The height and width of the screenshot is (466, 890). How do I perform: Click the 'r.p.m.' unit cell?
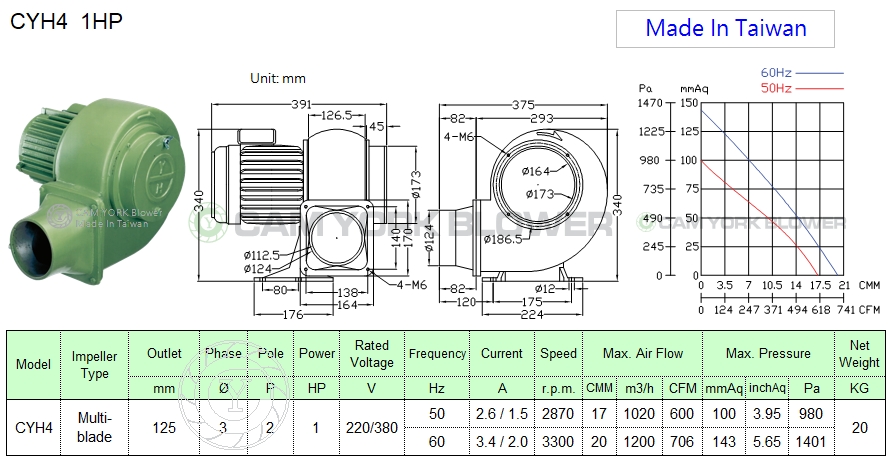click(x=559, y=388)
